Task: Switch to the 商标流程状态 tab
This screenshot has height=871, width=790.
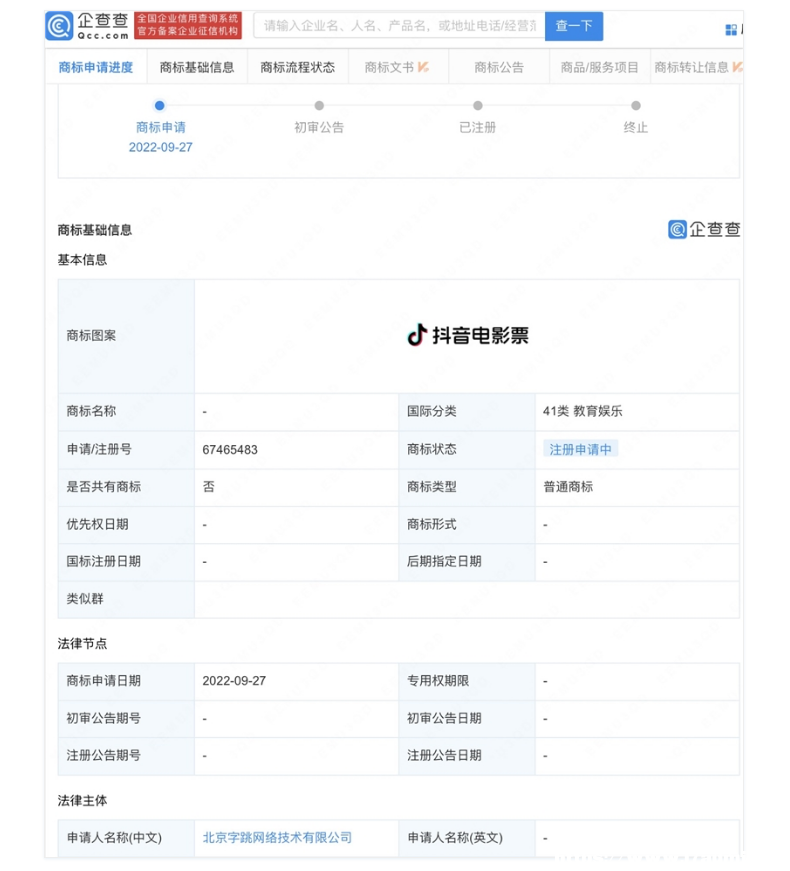Action: [298, 67]
